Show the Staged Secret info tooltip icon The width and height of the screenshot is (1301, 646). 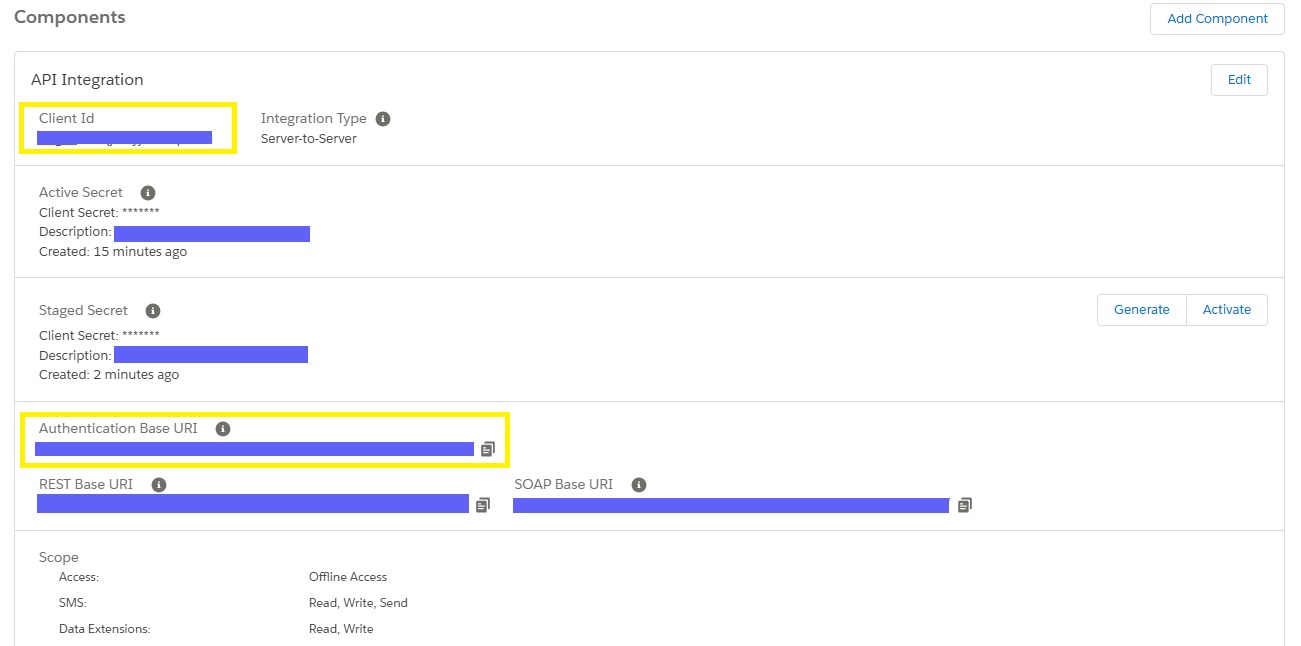pyautogui.click(x=153, y=311)
